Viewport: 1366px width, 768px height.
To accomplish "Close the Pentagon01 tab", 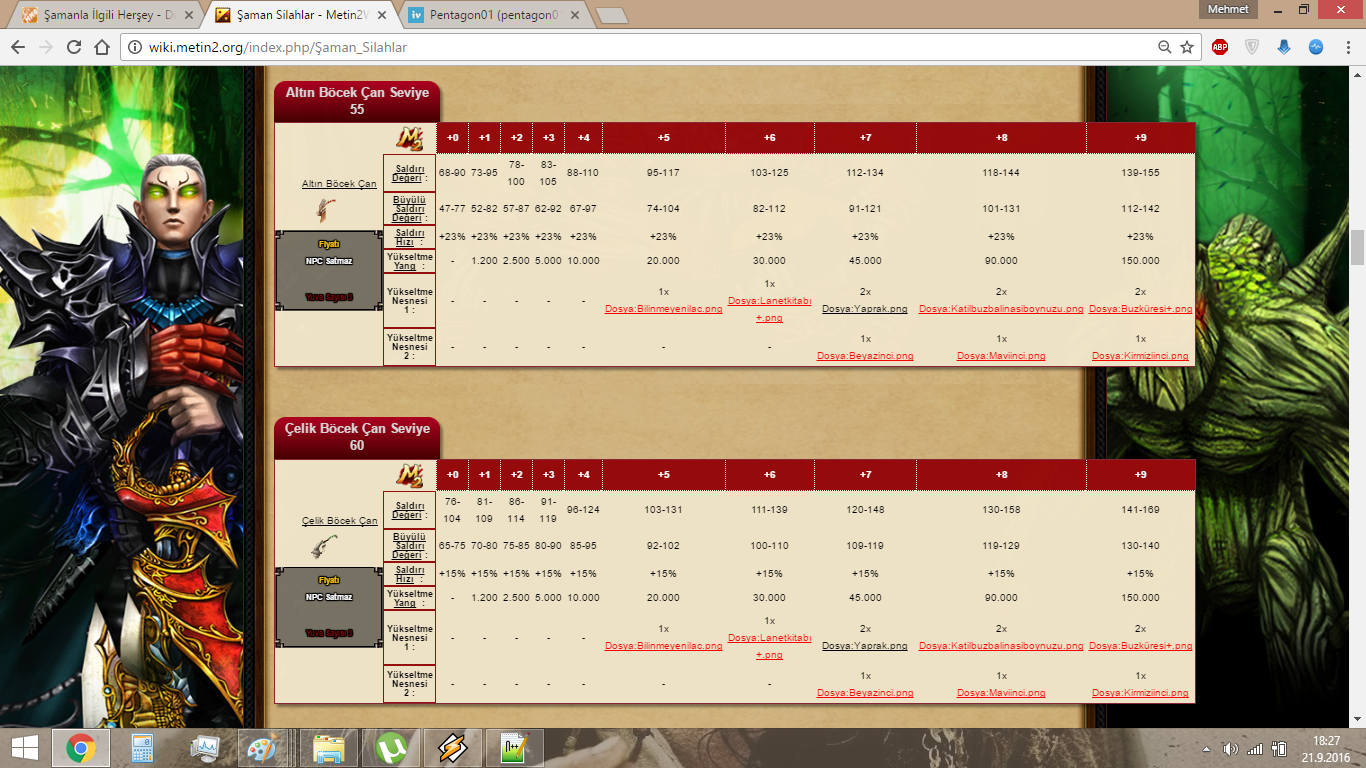I will coord(573,16).
